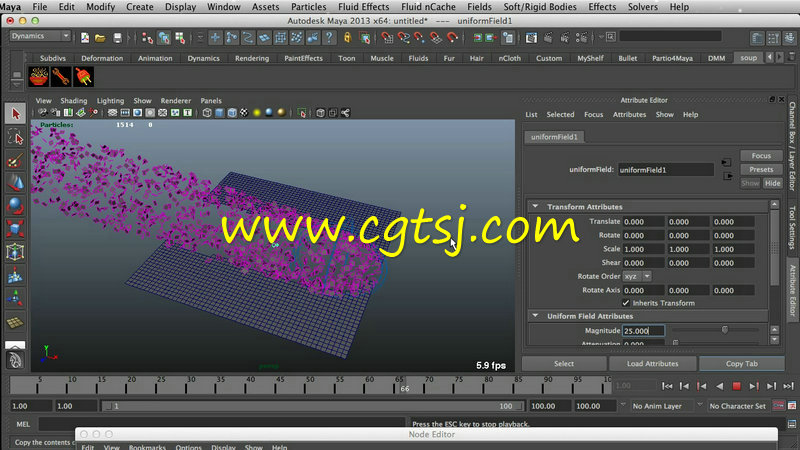Click the help question mark icon
This screenshot has height=450, width=800.
329,37
